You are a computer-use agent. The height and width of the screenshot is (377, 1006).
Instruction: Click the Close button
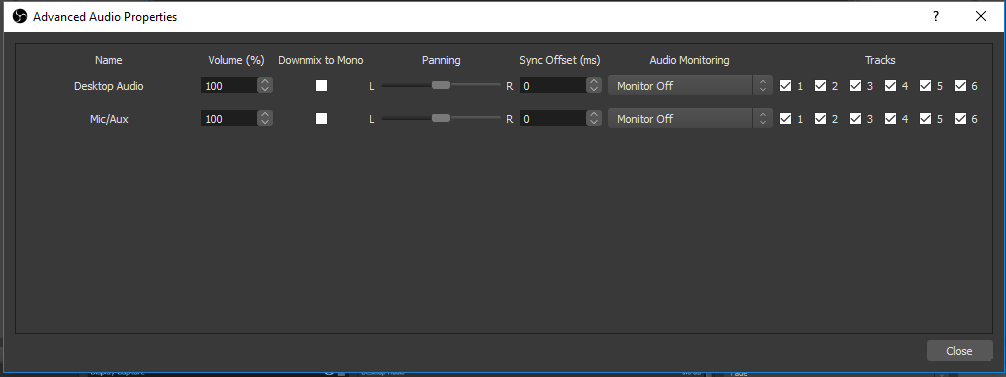click(x=960, y=351)
